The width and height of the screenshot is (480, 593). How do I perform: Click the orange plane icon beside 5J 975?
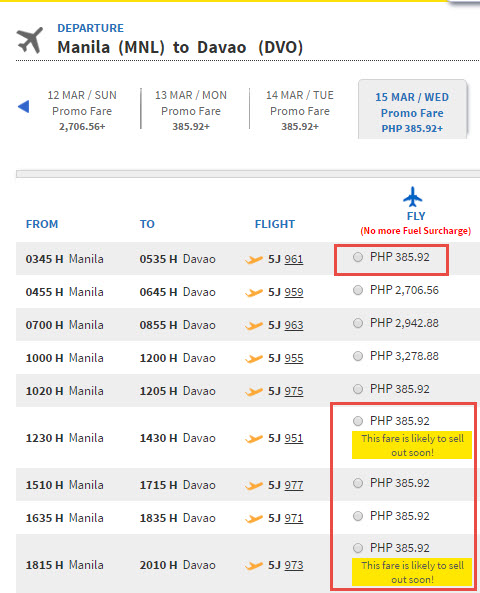pos(254,391)
